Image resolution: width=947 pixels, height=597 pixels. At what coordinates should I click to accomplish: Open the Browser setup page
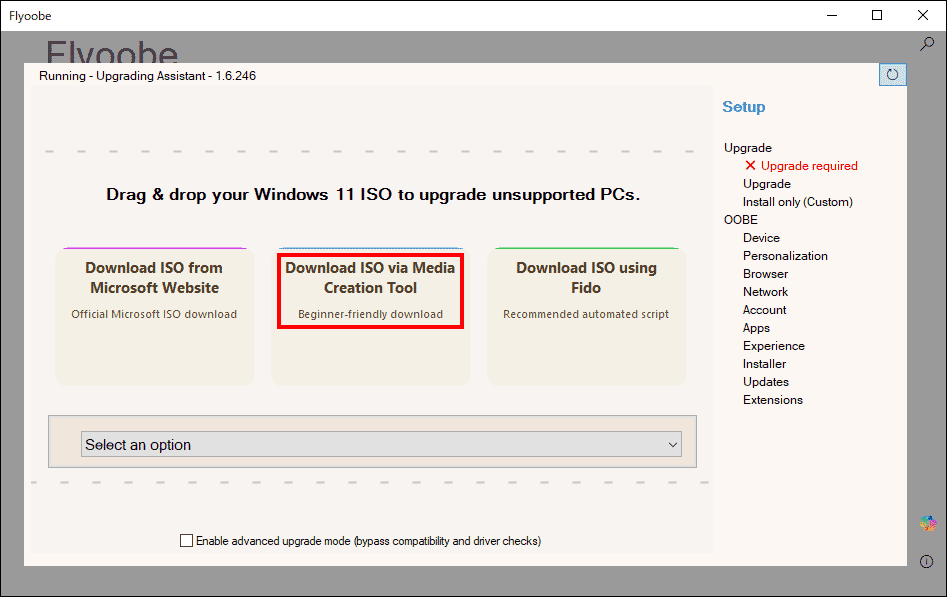tap(765, 274)
